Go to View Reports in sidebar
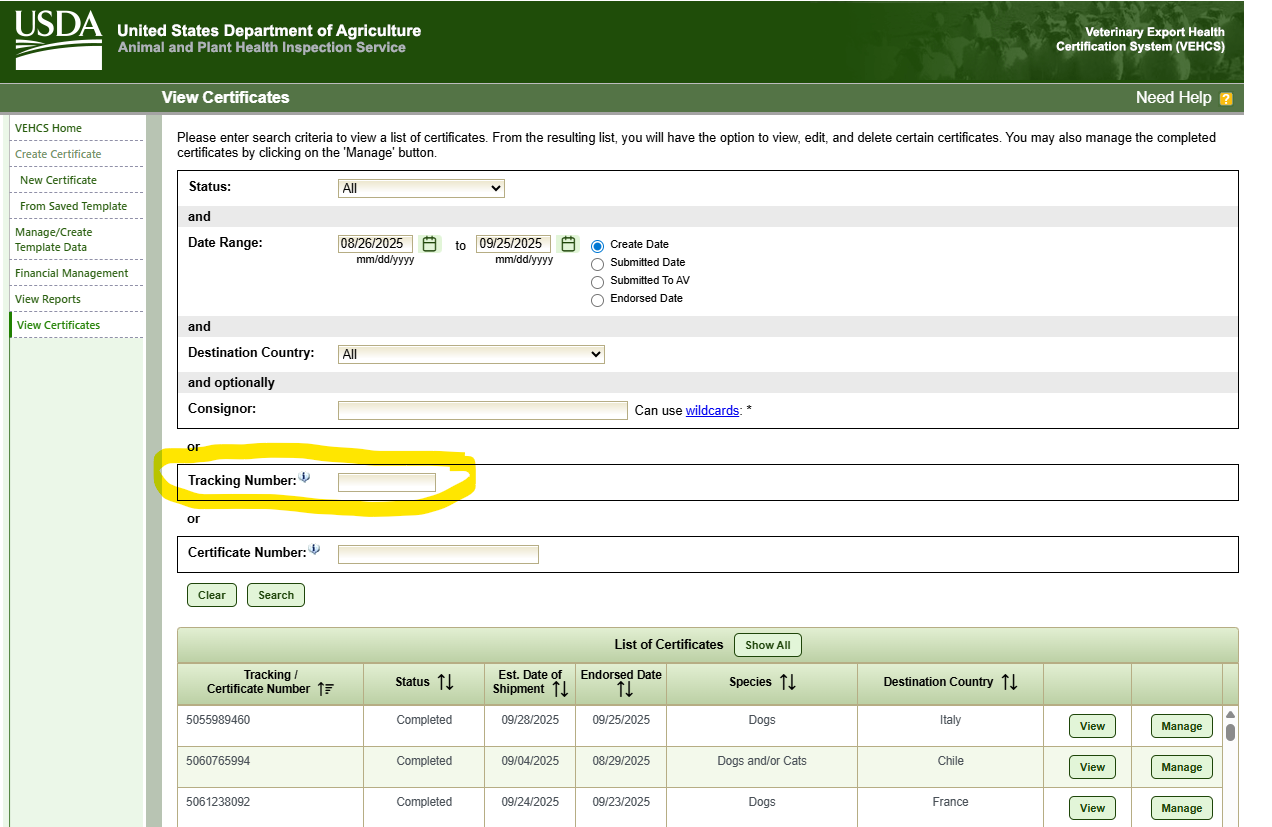Screen dimensions: 1272x827 click(48, 299)
